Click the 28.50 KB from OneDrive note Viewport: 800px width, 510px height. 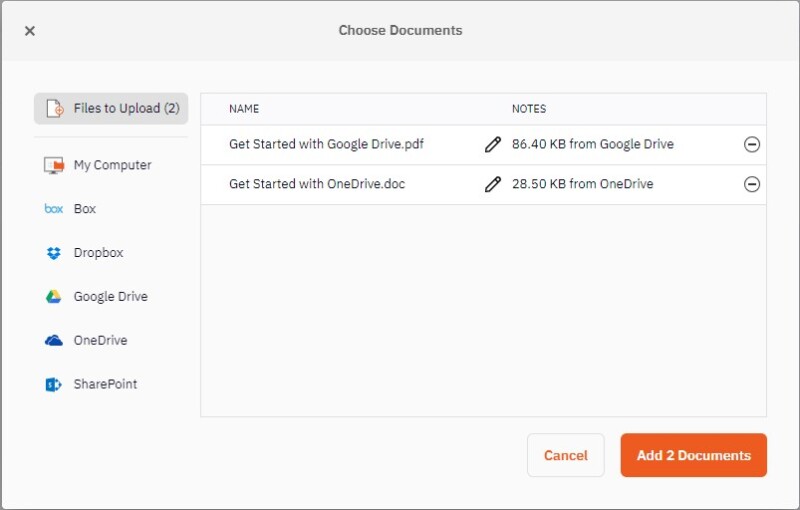[x=582, y=184]
